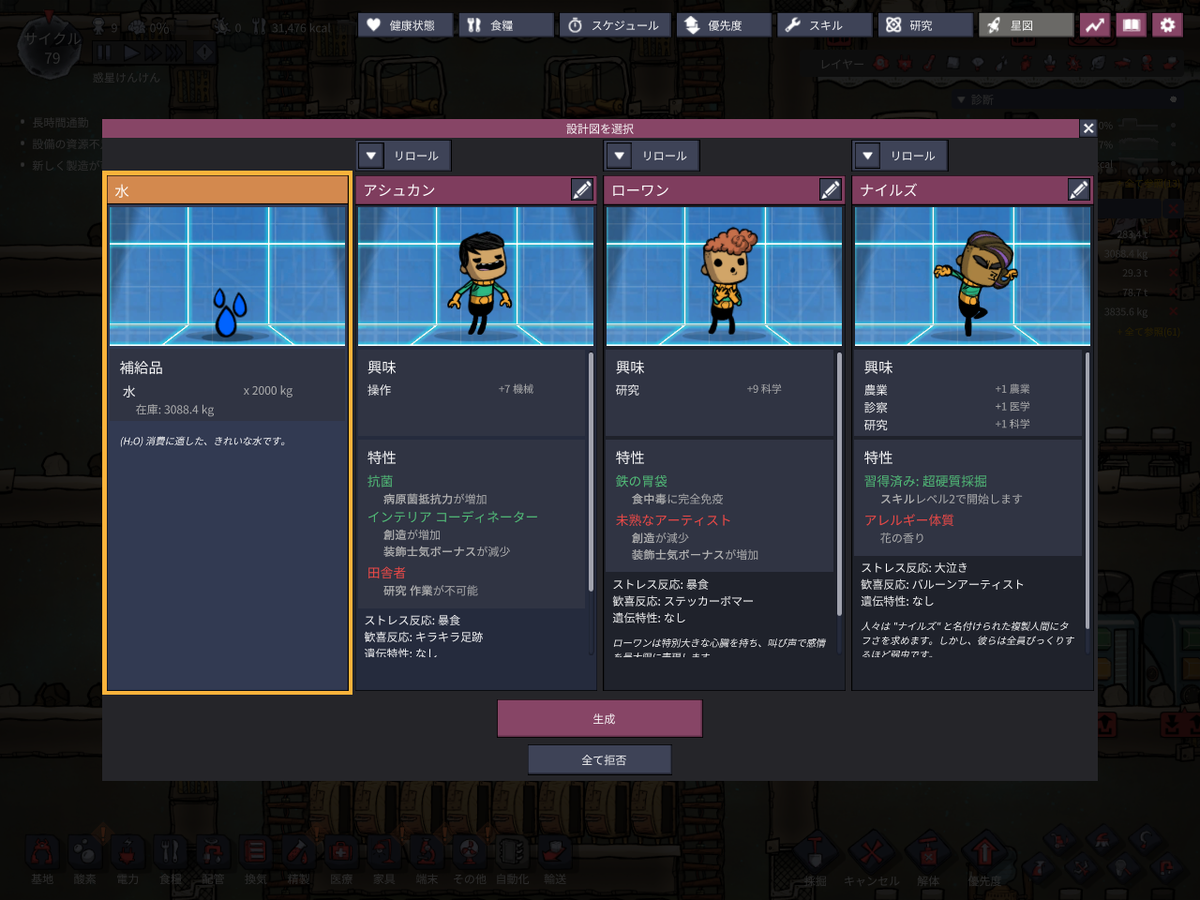1200x900 pixels.
Task: Open the 精製 refinement build category
Action: [x=299, y=853]
